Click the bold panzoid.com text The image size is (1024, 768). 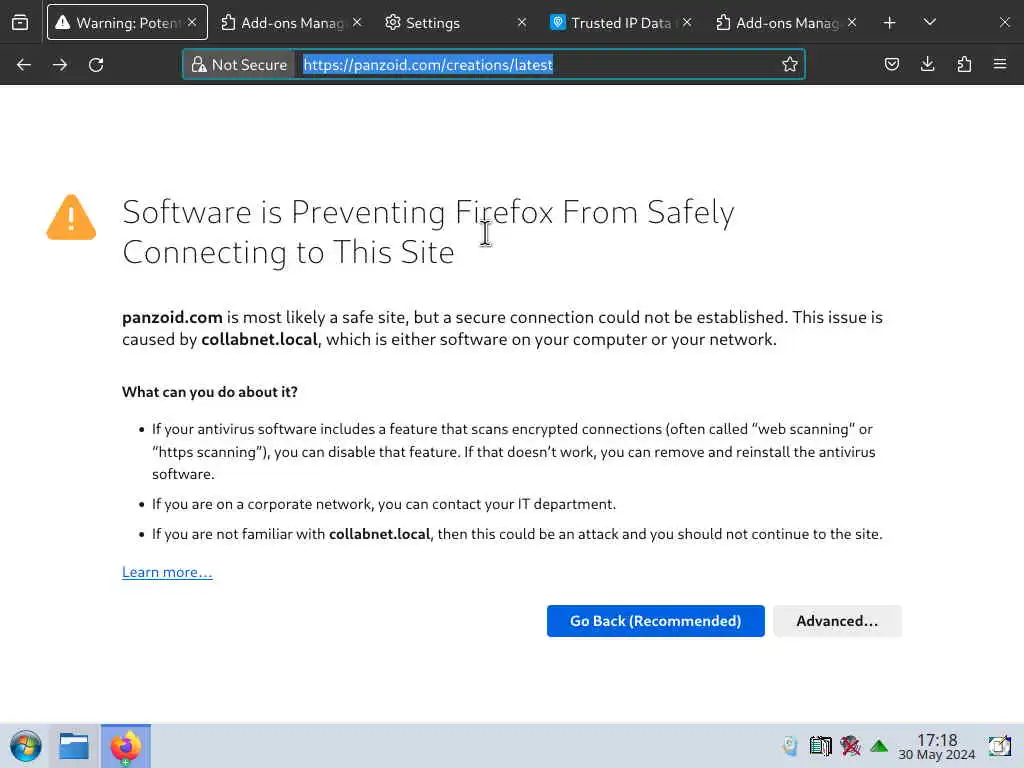click(172, 317)
